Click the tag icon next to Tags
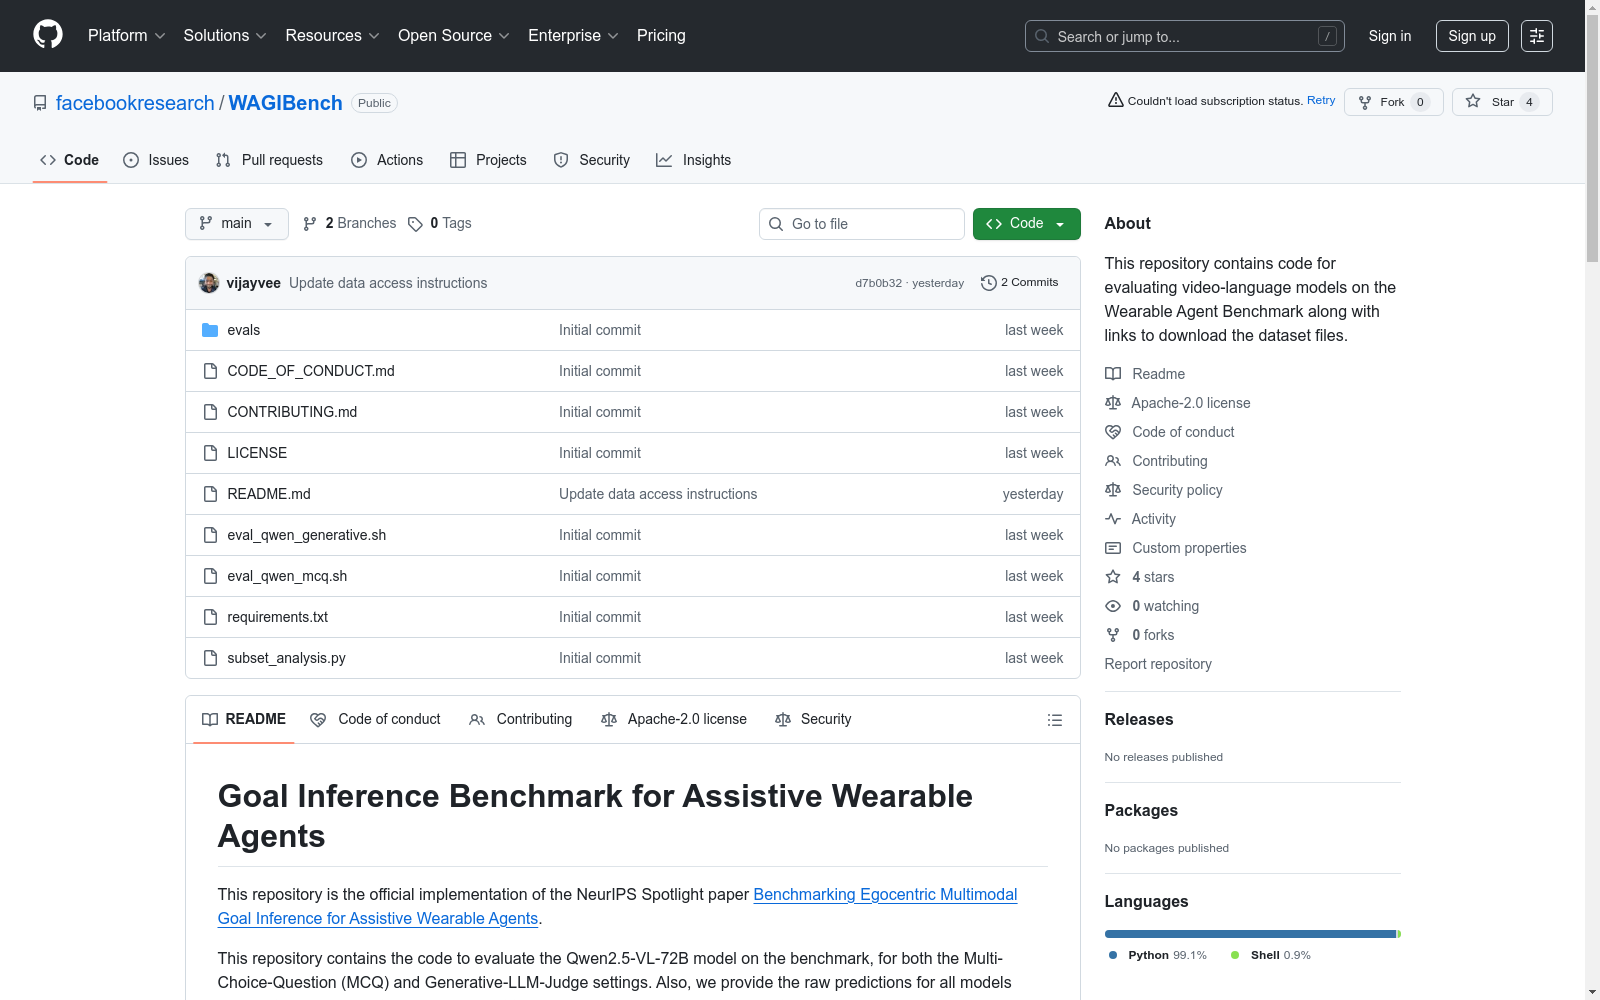This screenshot has height=1000, width=1600. (415, 224)
